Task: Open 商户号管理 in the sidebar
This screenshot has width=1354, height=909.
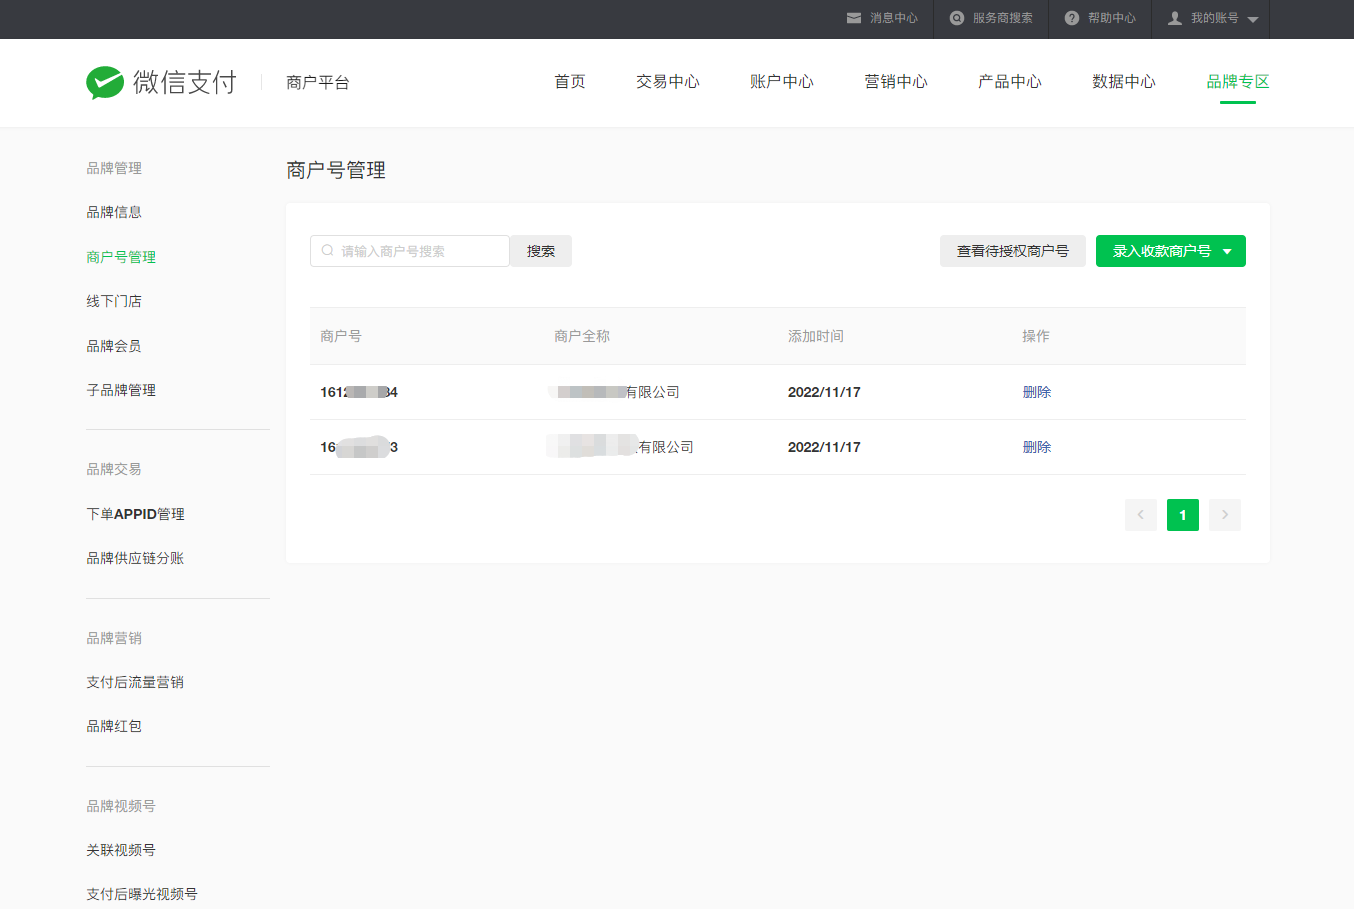Action: pos(121,257)
